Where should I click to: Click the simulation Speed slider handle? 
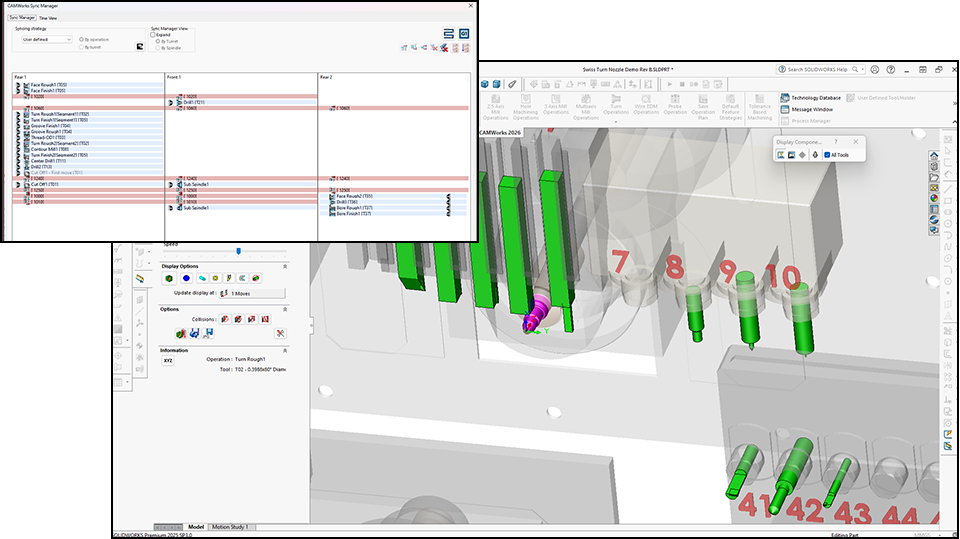click(x=238, y=251)
